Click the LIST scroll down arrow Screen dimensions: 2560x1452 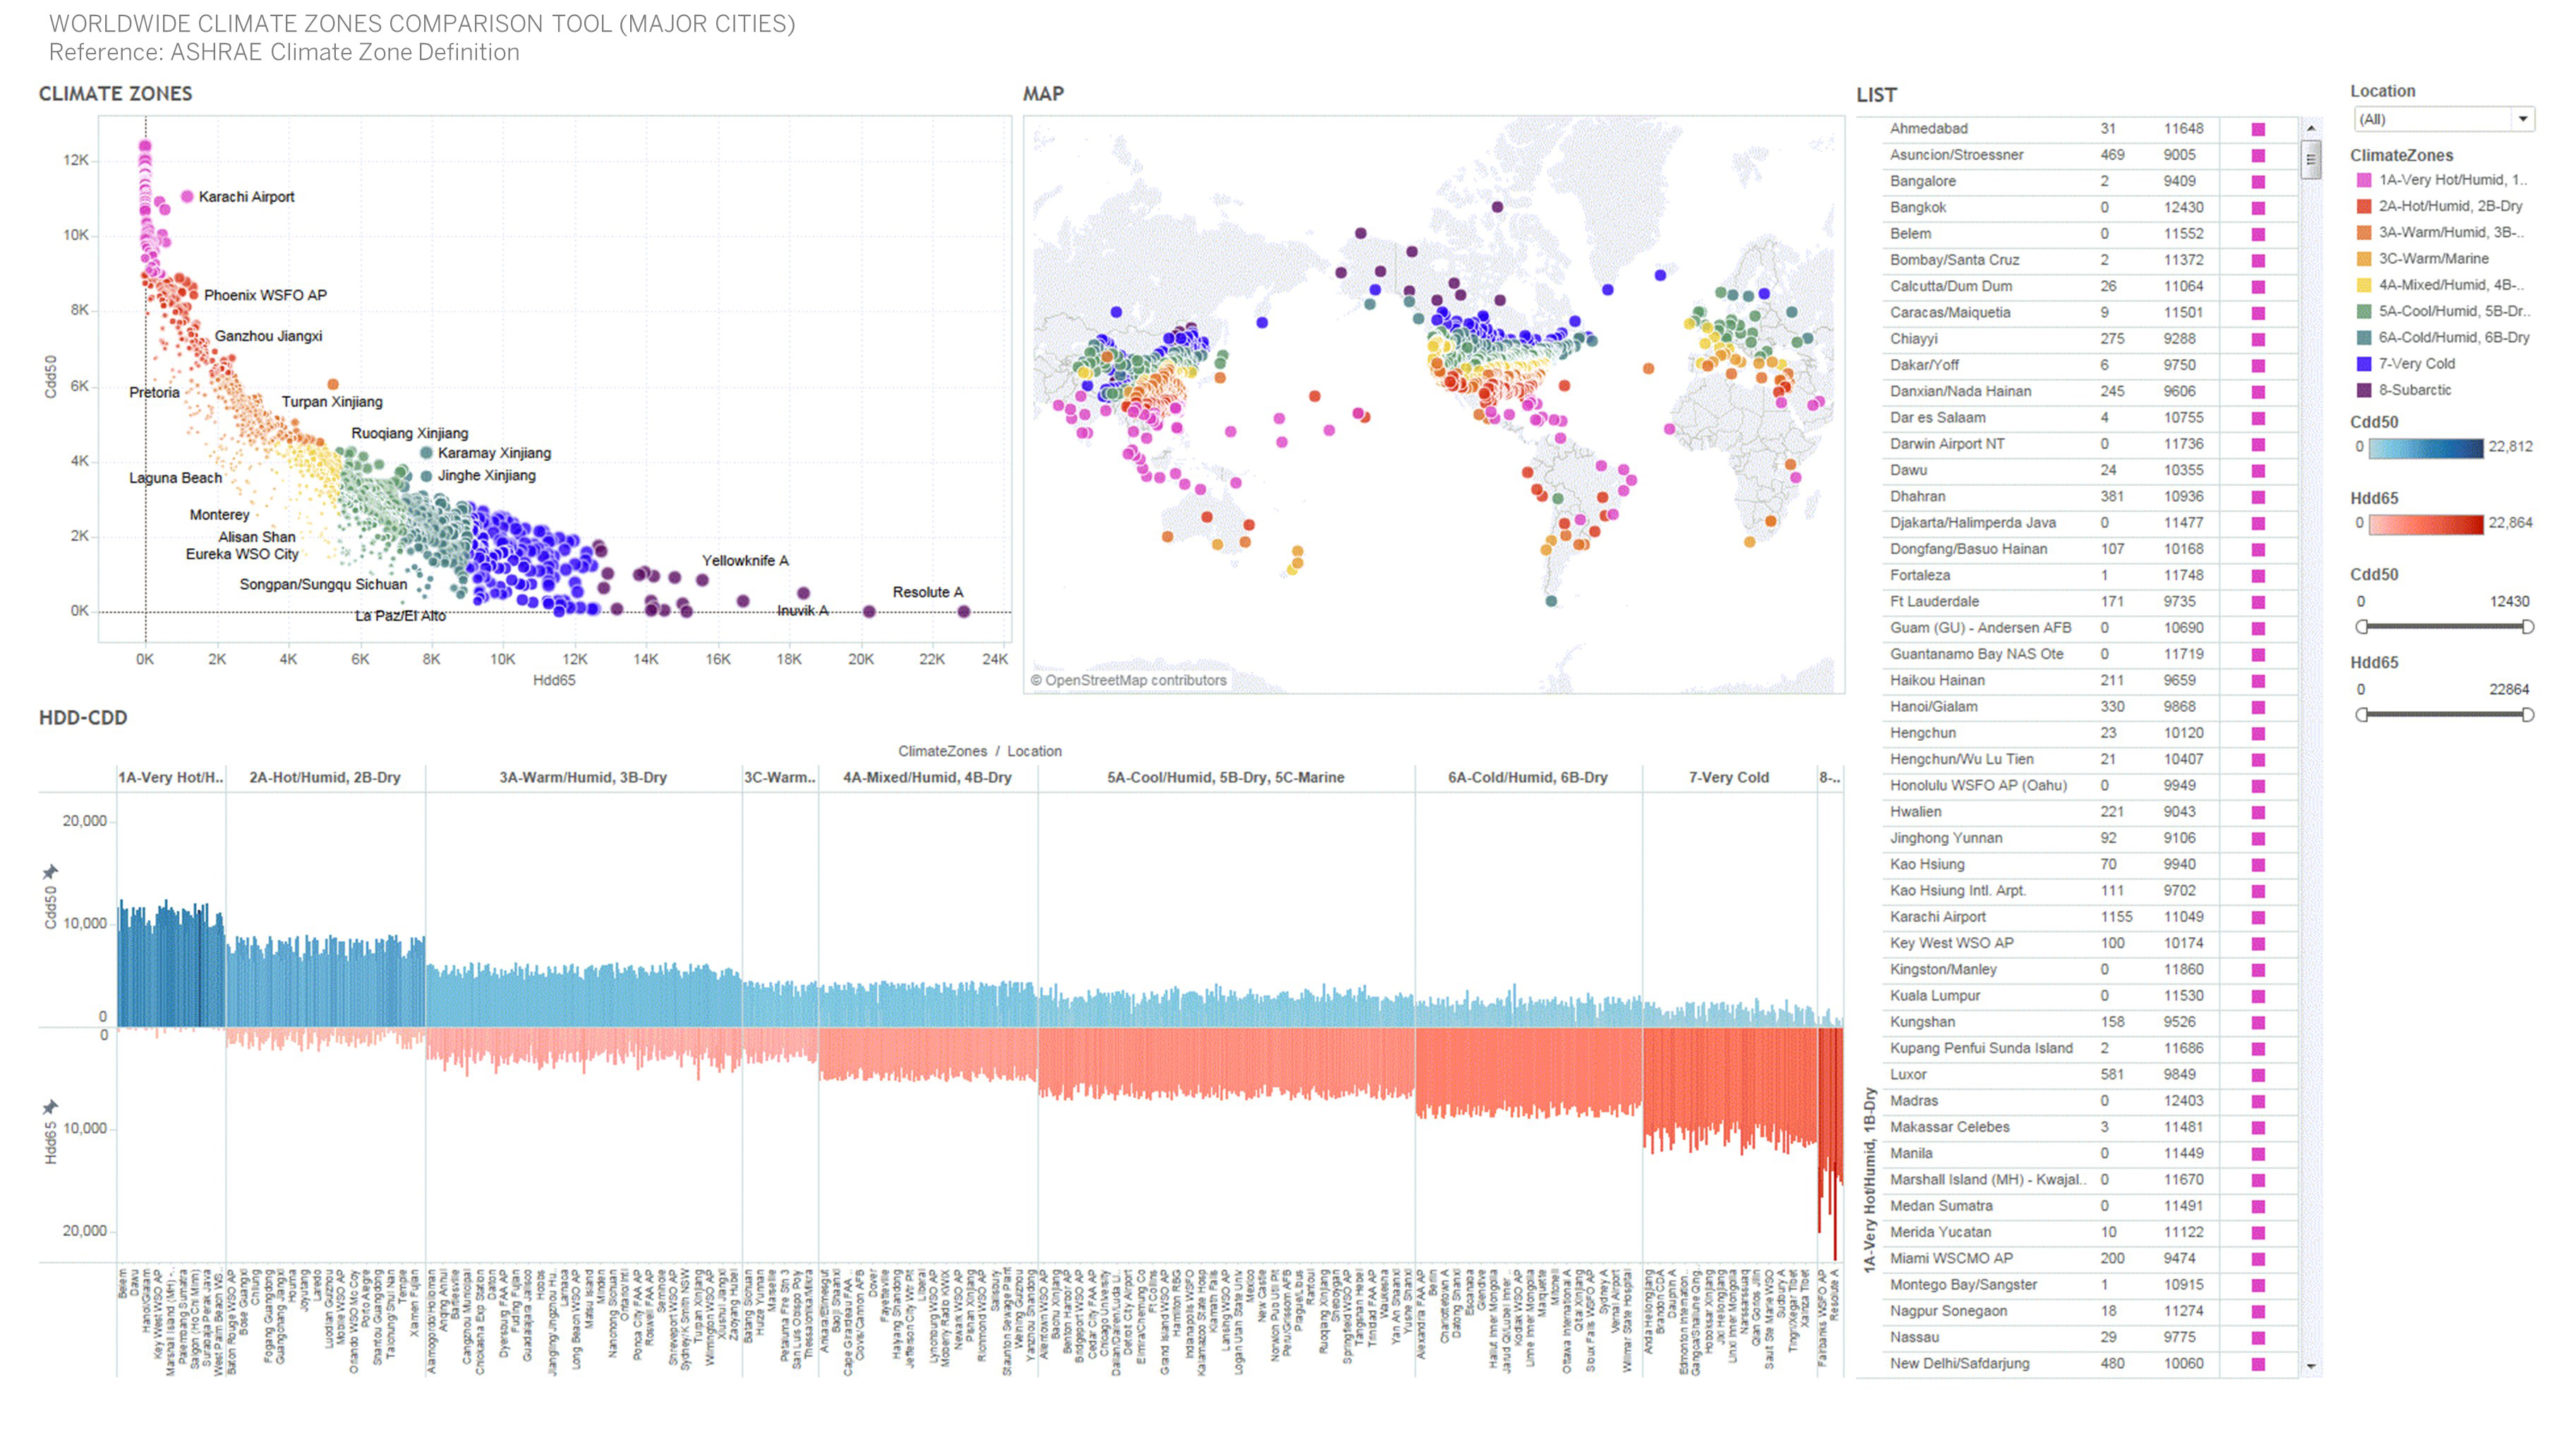pyautogui.click(x=2311, y=1365)
